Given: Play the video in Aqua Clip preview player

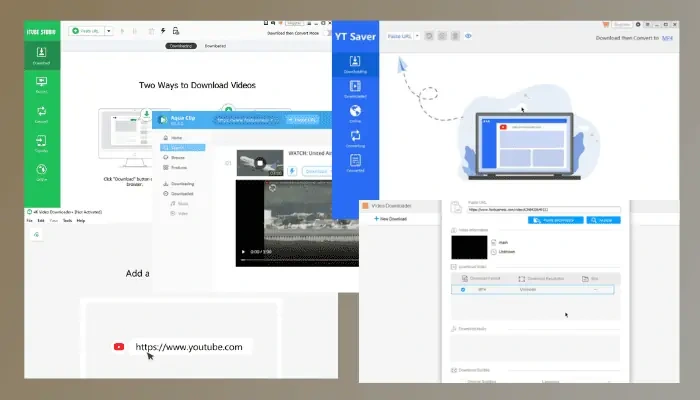Looking at the screenshot, I should pyautogui.click(x=243, y=252).
